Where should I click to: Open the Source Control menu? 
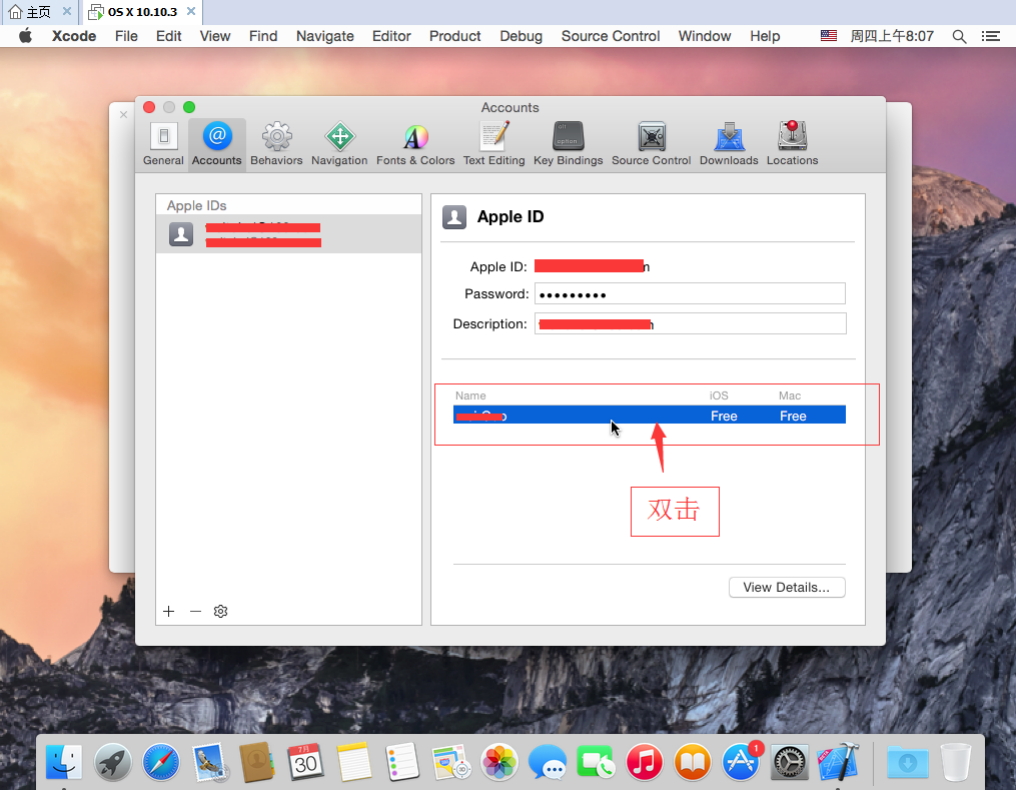(x=610, y=36)
